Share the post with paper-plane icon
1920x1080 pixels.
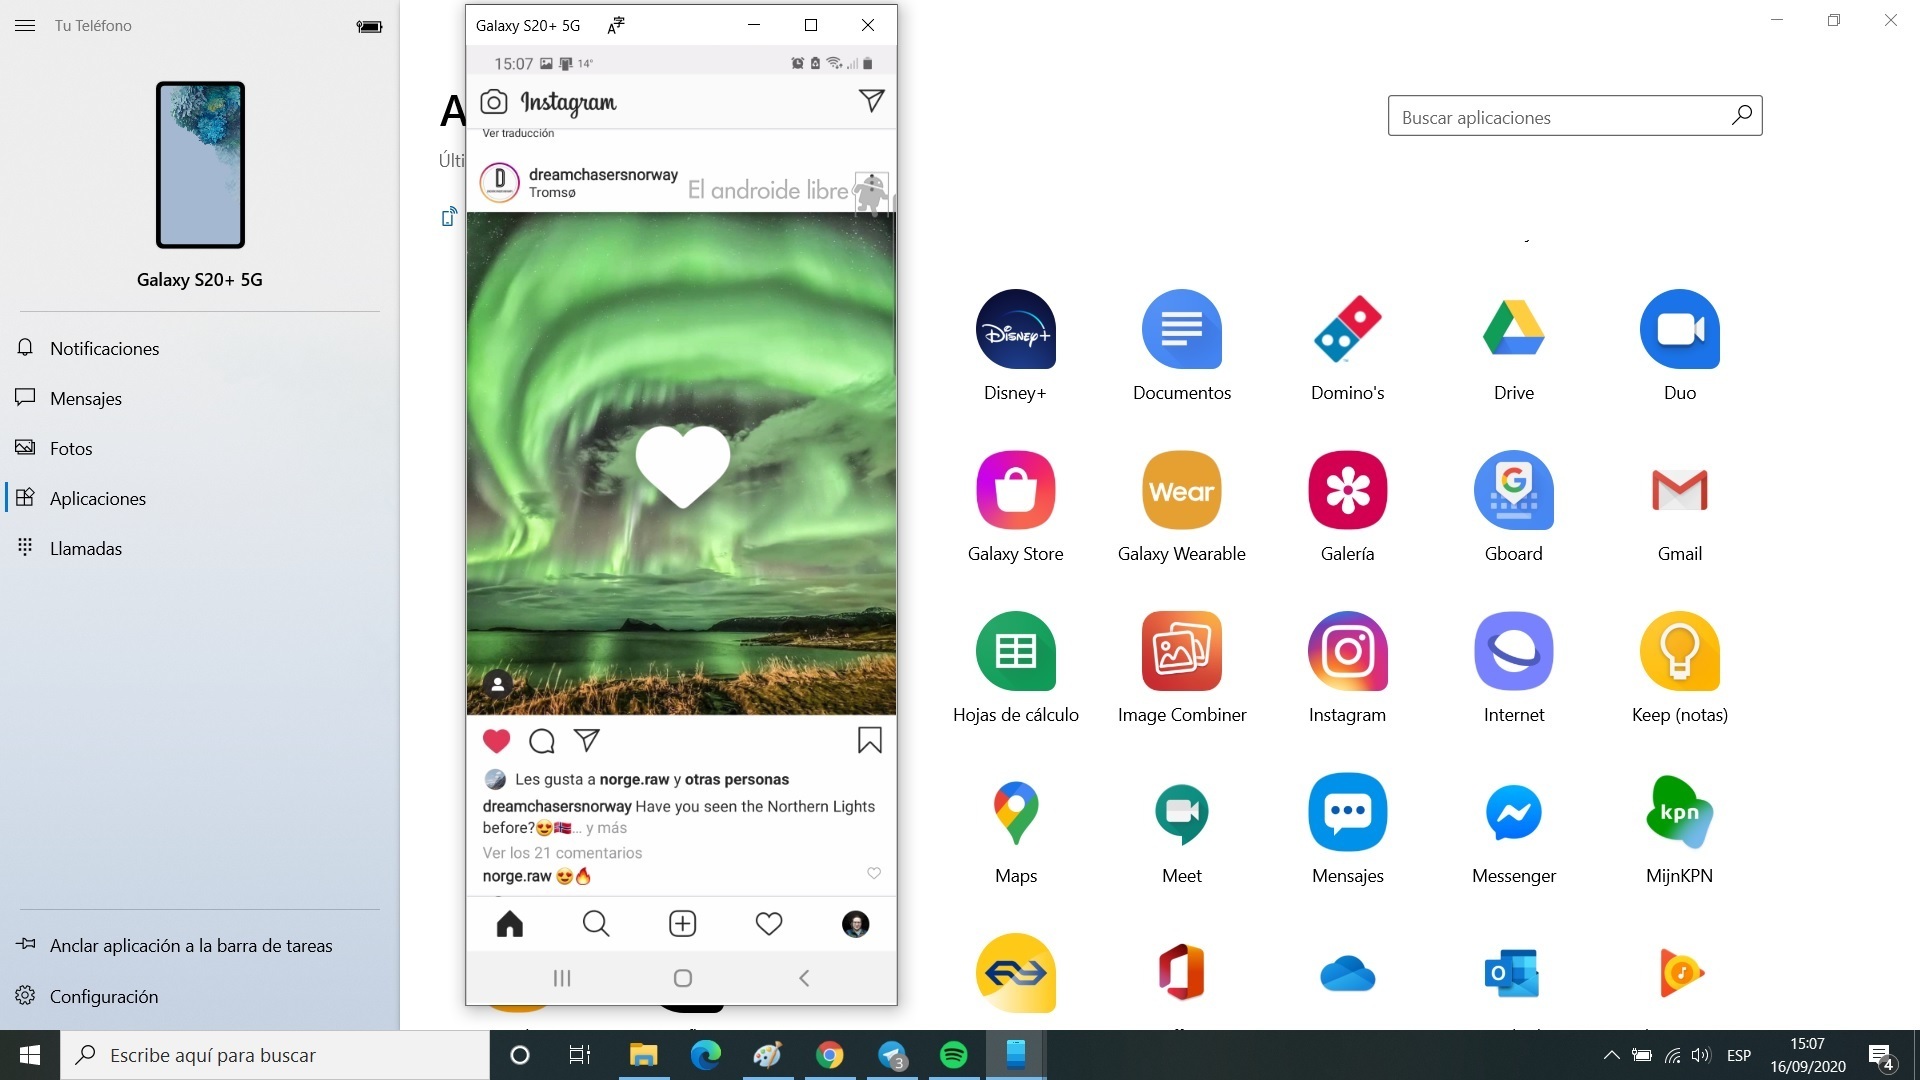point(587,740)
